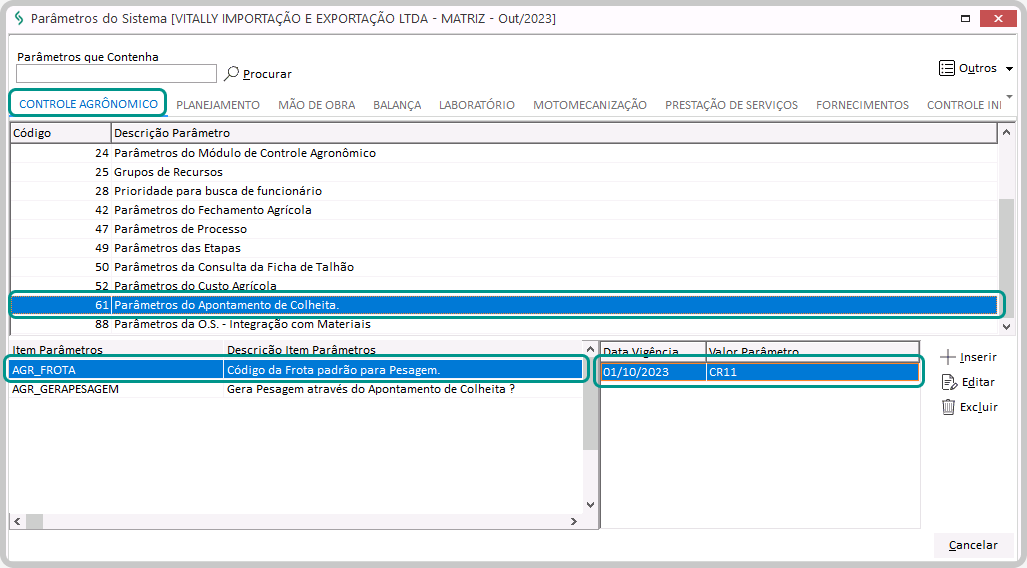
Task: Click the Procurar magnifier icon
Action: pos(231,73)
